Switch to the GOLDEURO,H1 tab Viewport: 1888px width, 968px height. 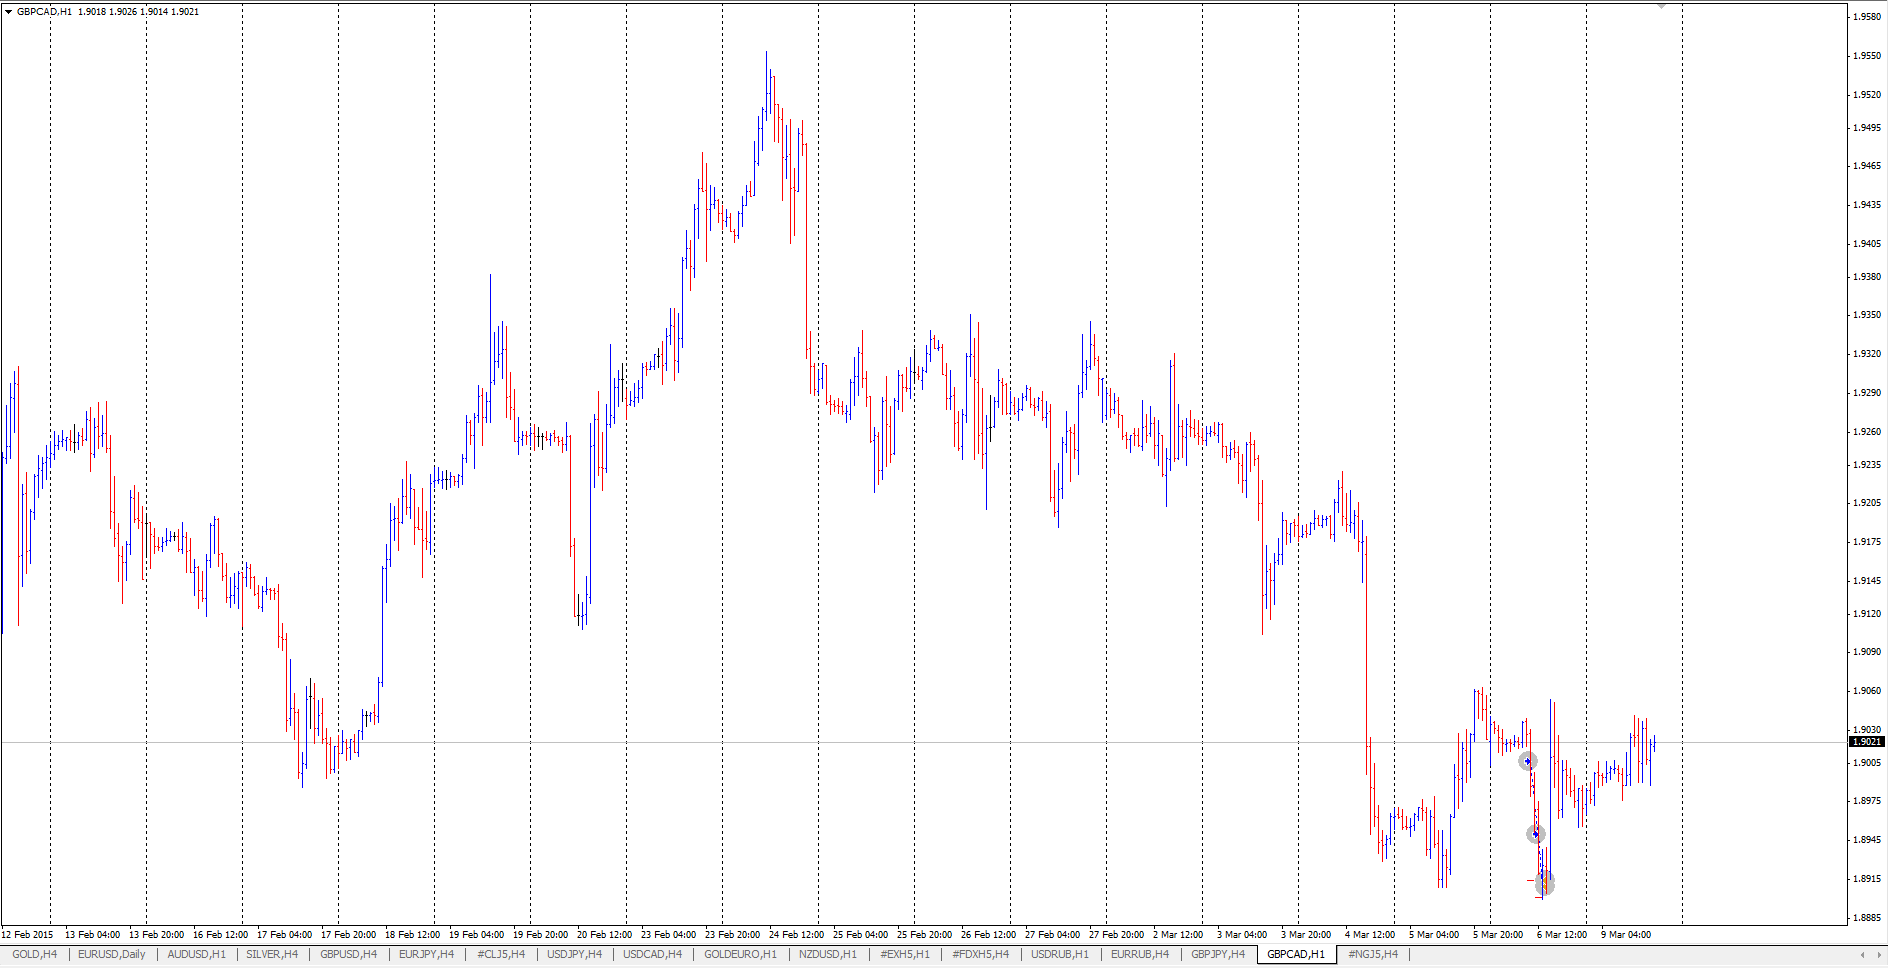click(x=741, y=954)
